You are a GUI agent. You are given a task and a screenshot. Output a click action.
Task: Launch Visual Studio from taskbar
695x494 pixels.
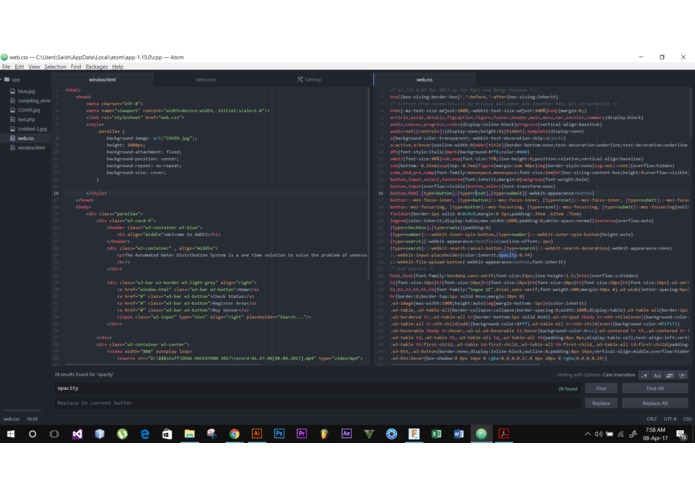click(x=77, y=434)
